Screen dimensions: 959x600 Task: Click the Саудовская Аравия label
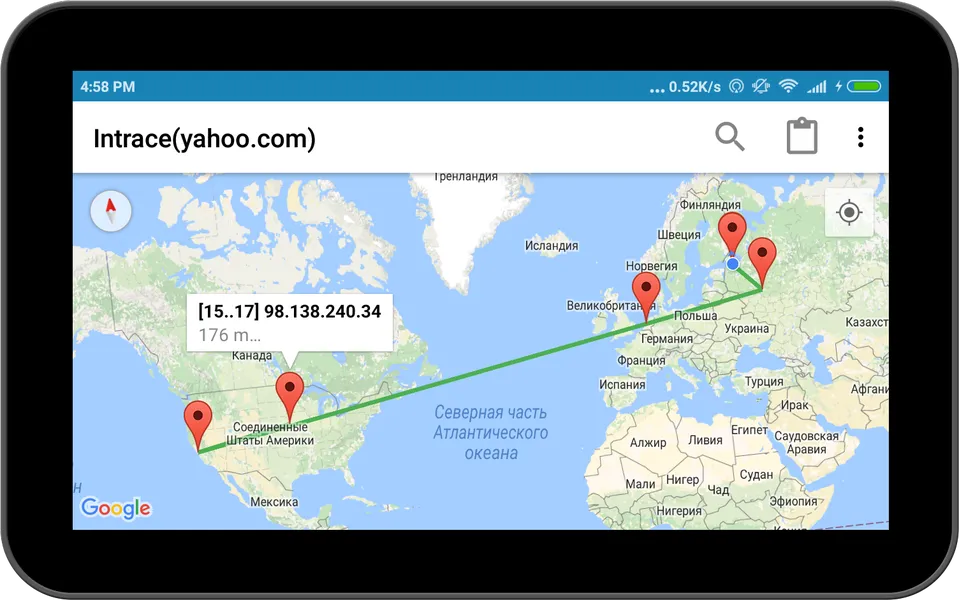807,443
